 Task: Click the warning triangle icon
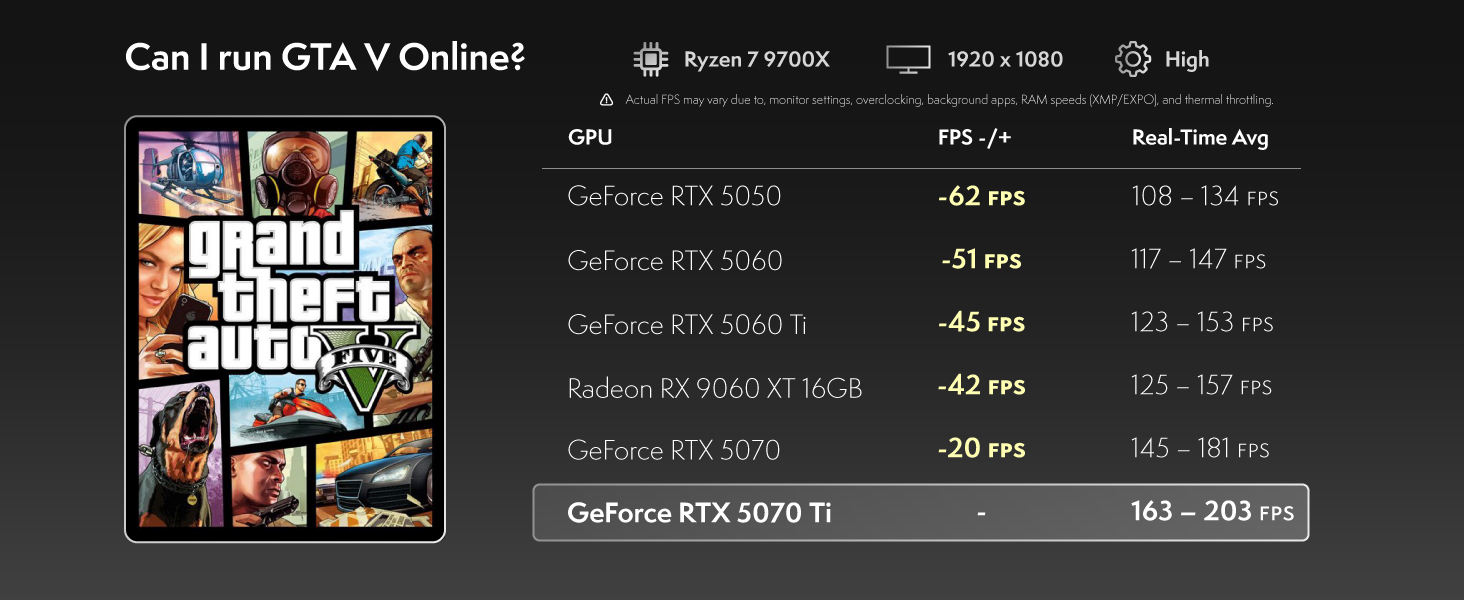pos(606,100)
